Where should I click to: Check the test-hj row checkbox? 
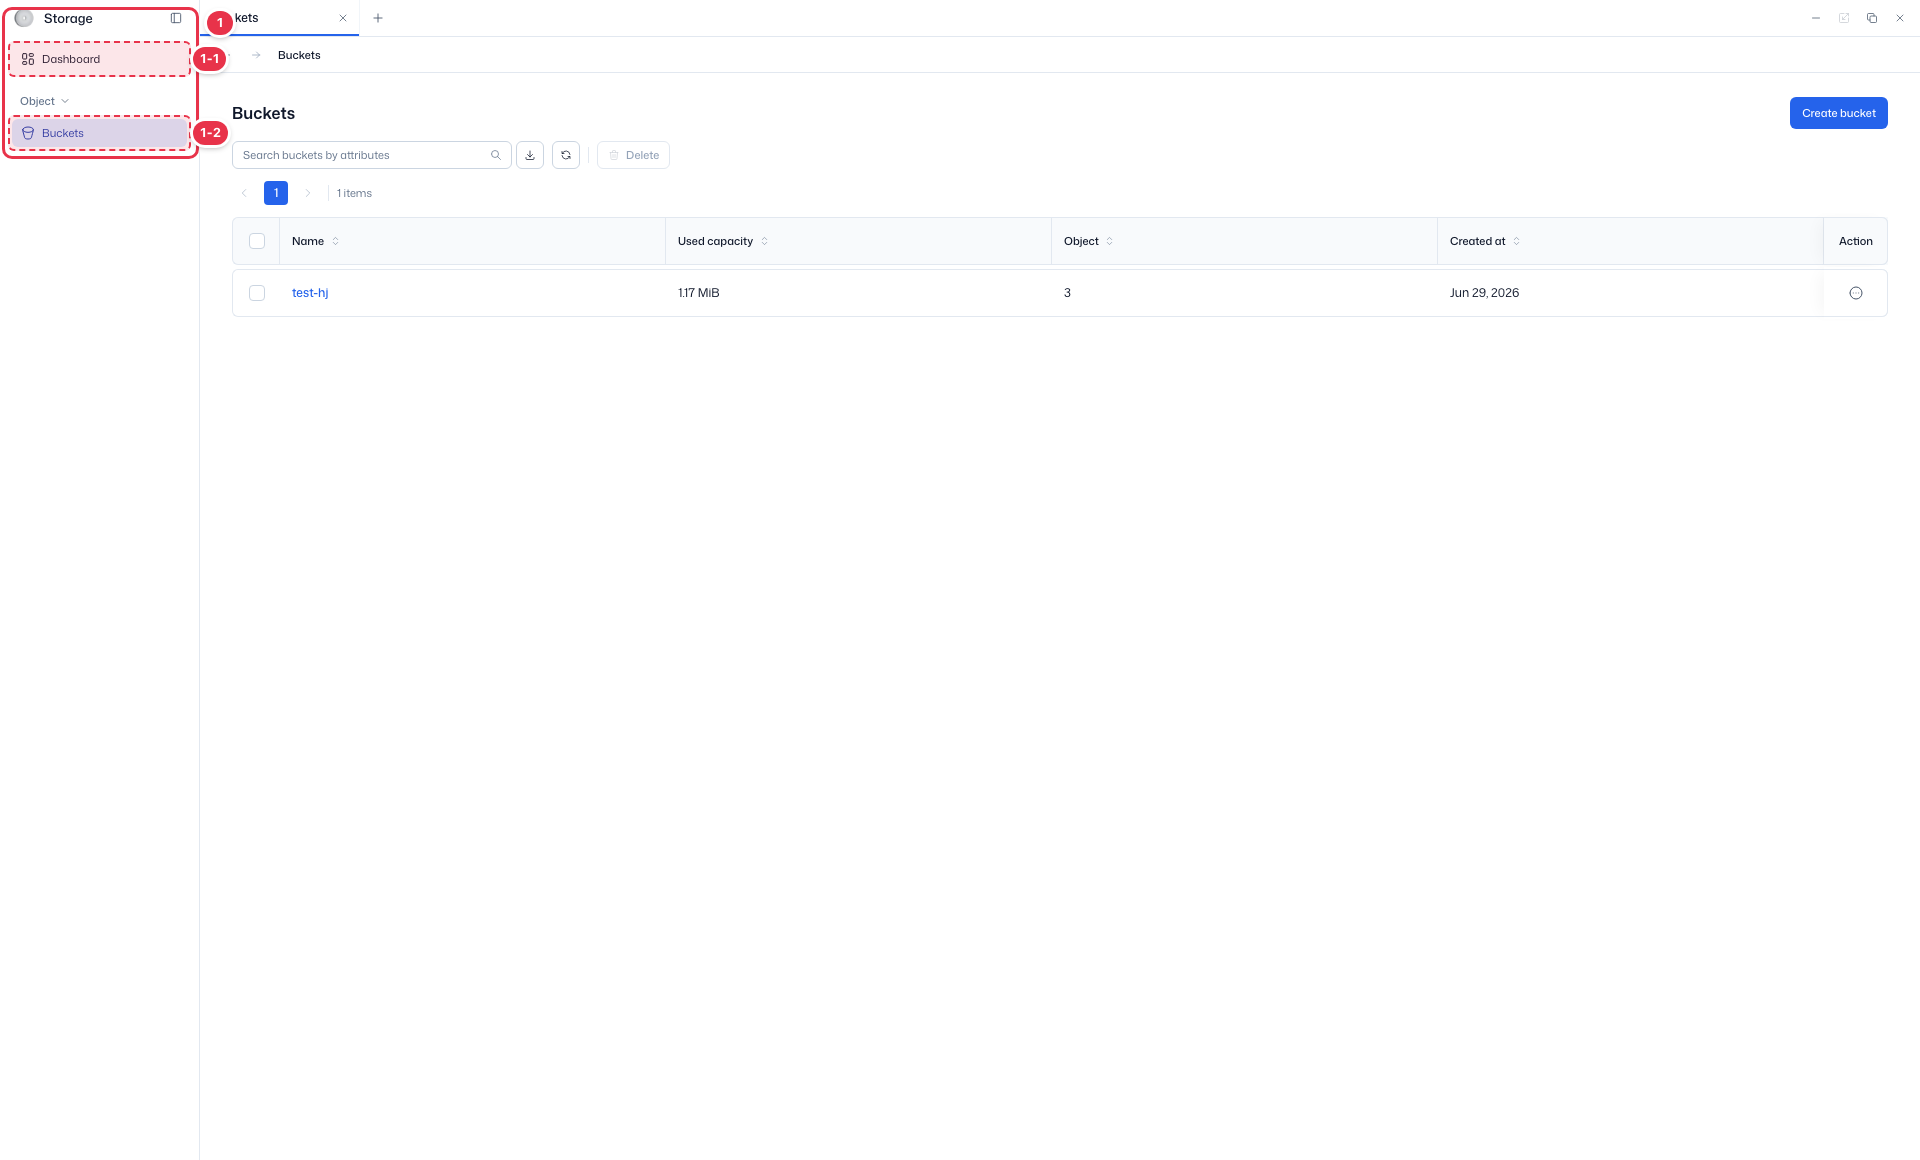point(257,293)
